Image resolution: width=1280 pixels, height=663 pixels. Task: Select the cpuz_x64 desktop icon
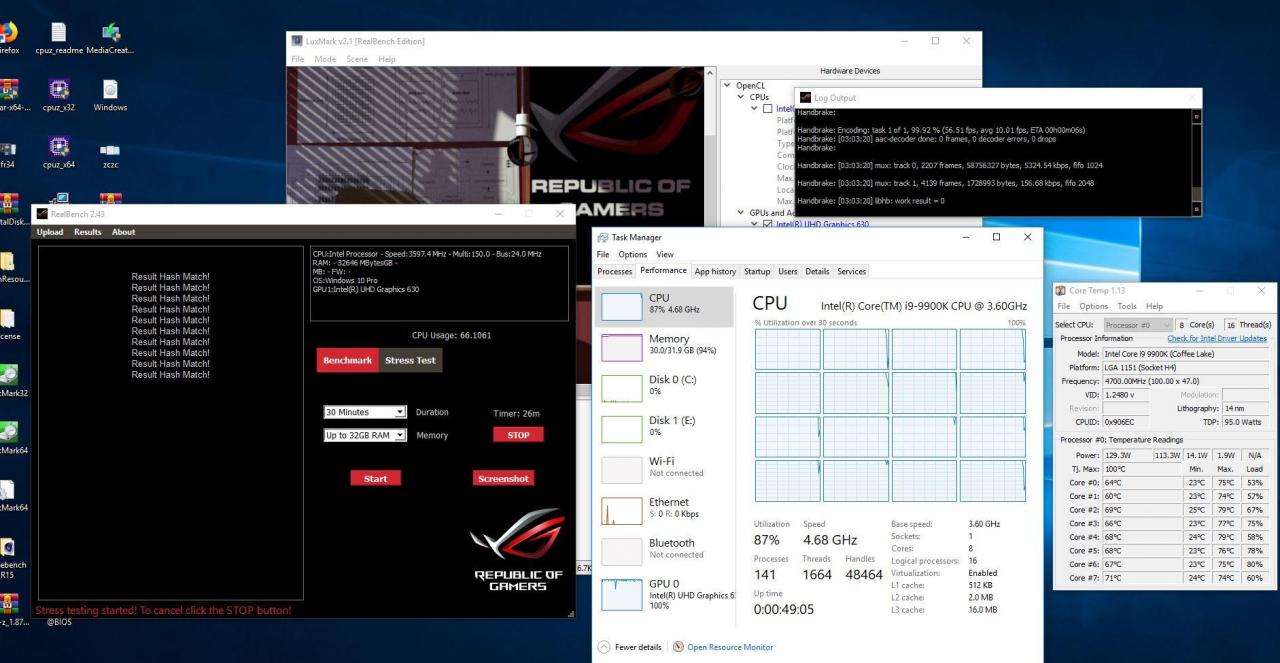[x=58, y=152]
